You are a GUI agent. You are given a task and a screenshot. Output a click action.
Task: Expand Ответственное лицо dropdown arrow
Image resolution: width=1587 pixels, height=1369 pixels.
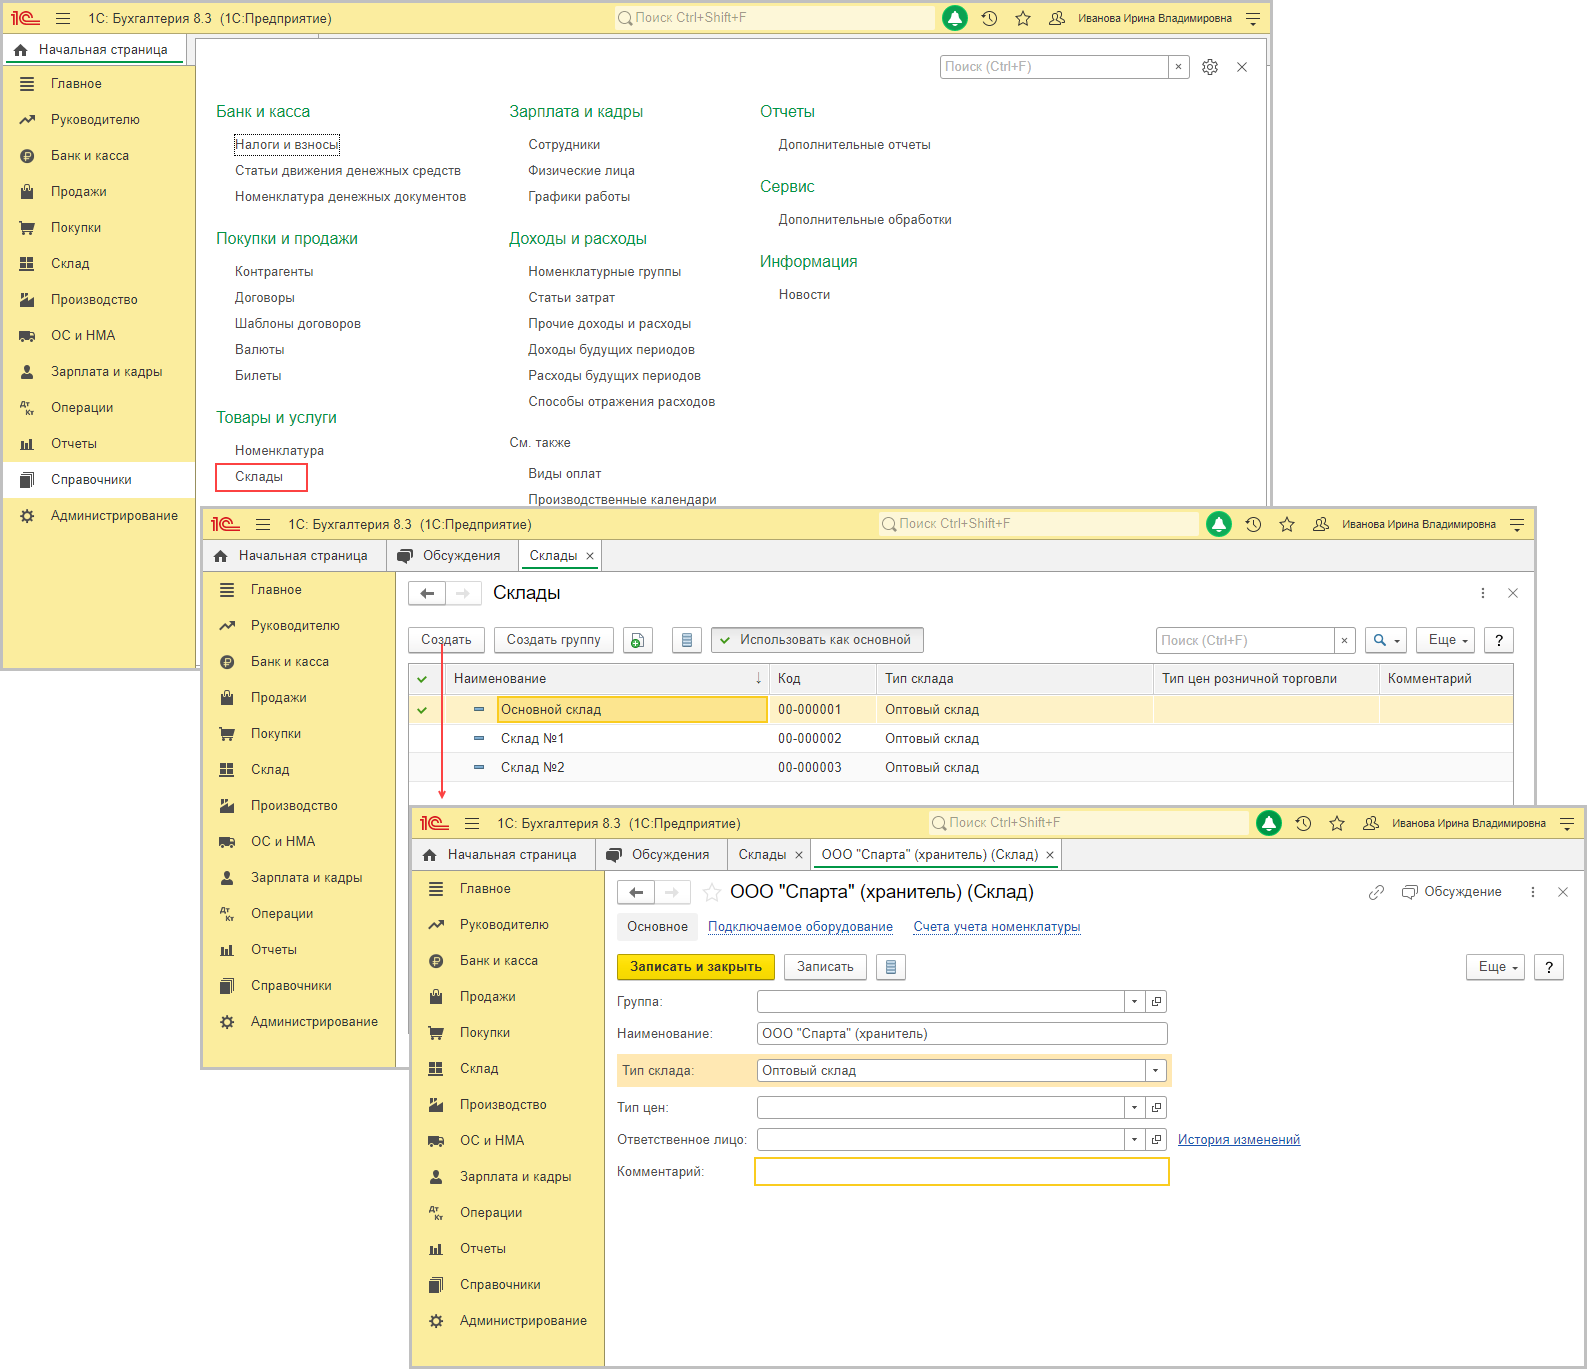[1135, 1140]
